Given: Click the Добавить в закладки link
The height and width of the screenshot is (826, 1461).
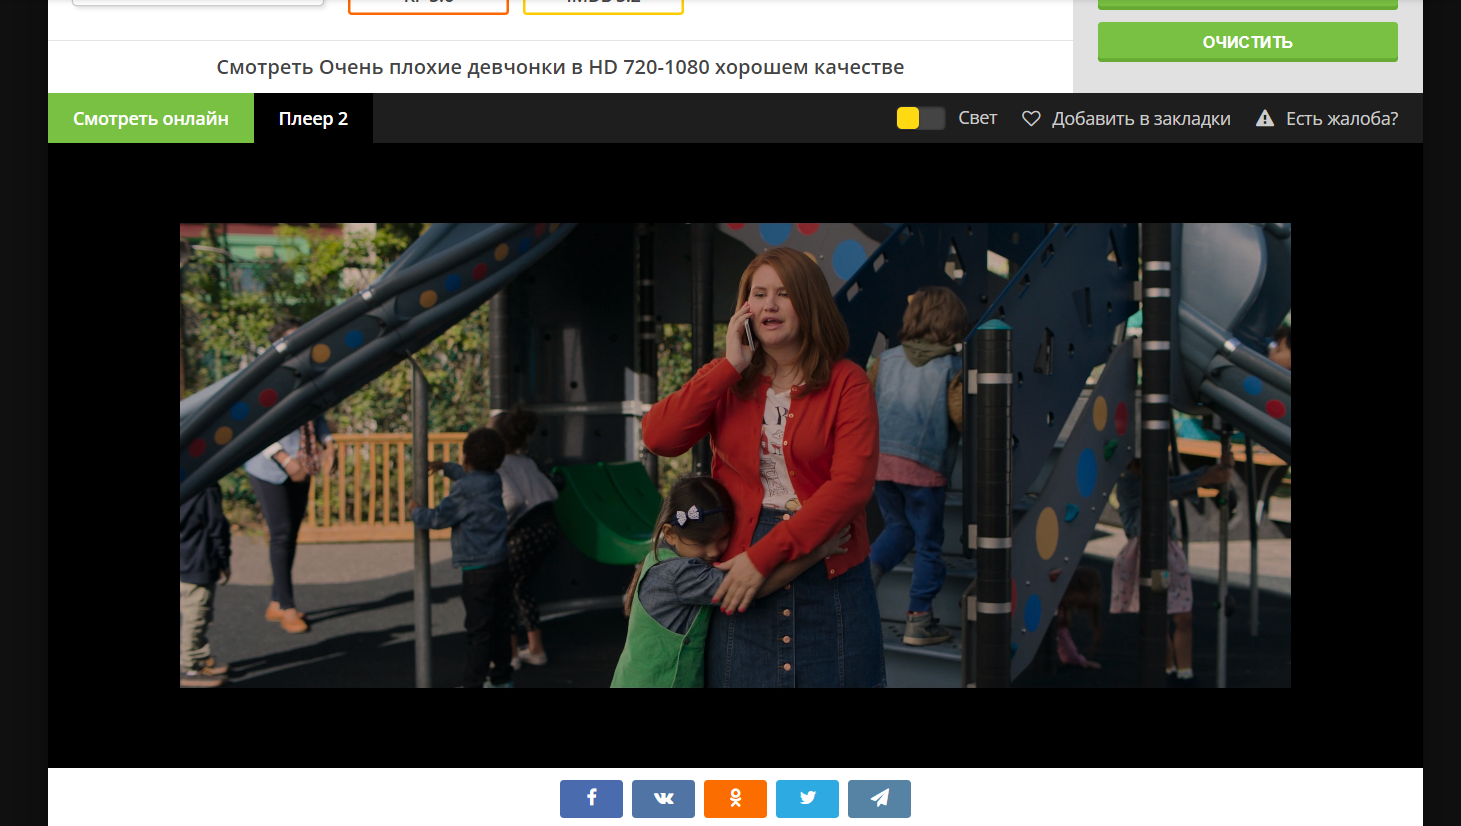Looking at the screenshot, I should [1141, 118].
